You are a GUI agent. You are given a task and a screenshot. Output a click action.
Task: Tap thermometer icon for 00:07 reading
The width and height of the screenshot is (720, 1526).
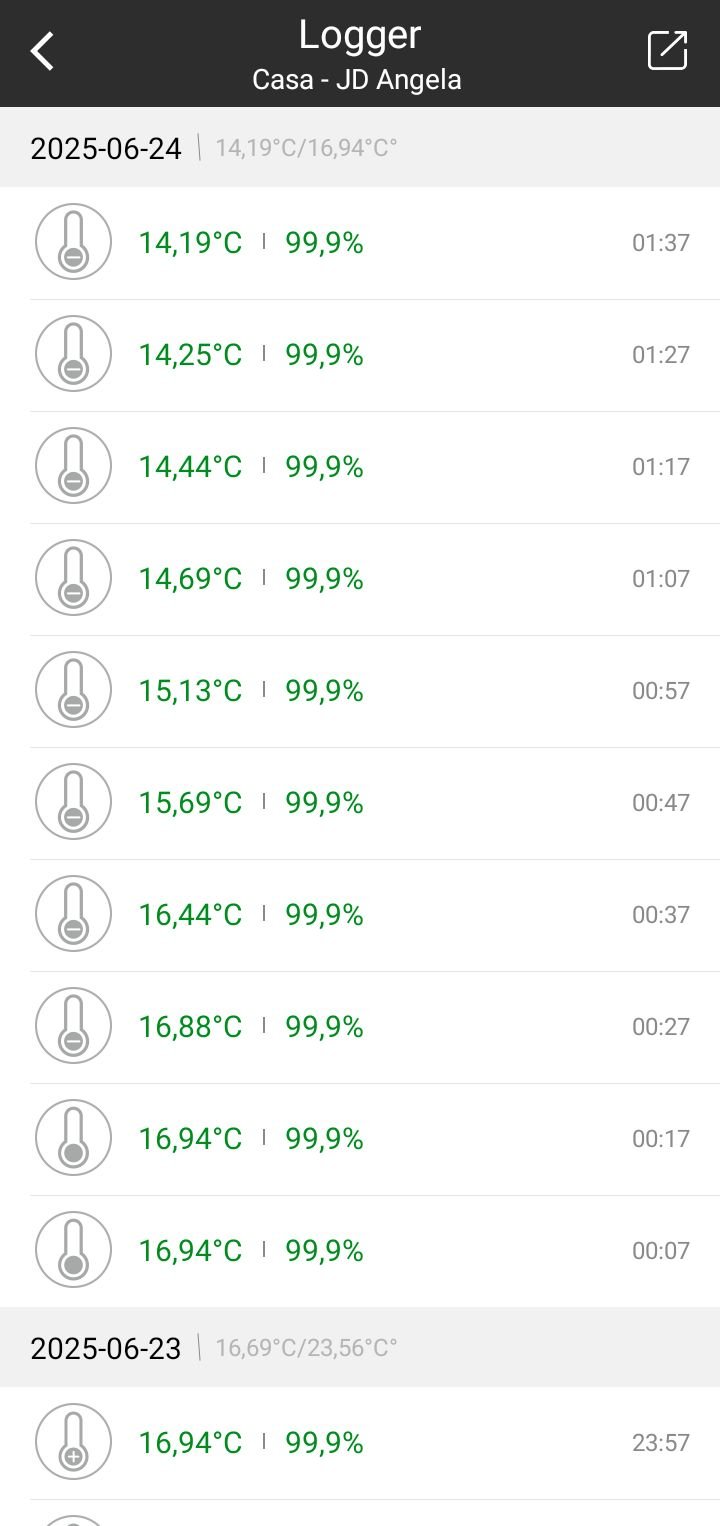click(x=73, y=1250)
